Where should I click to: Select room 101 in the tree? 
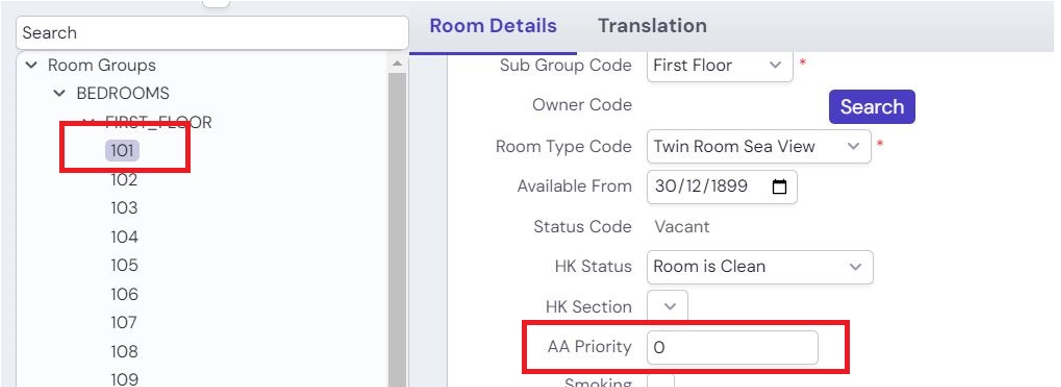pos(122,151)
